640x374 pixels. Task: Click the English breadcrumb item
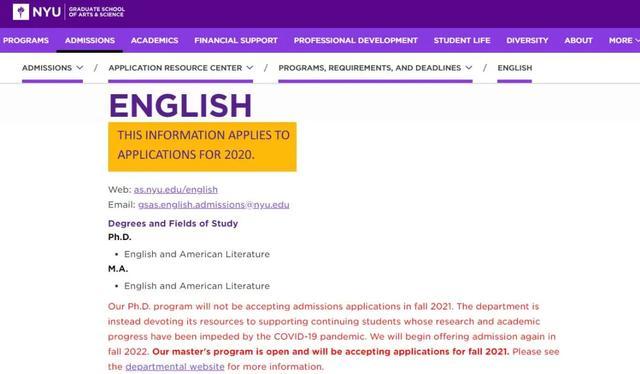pos(515,68)
